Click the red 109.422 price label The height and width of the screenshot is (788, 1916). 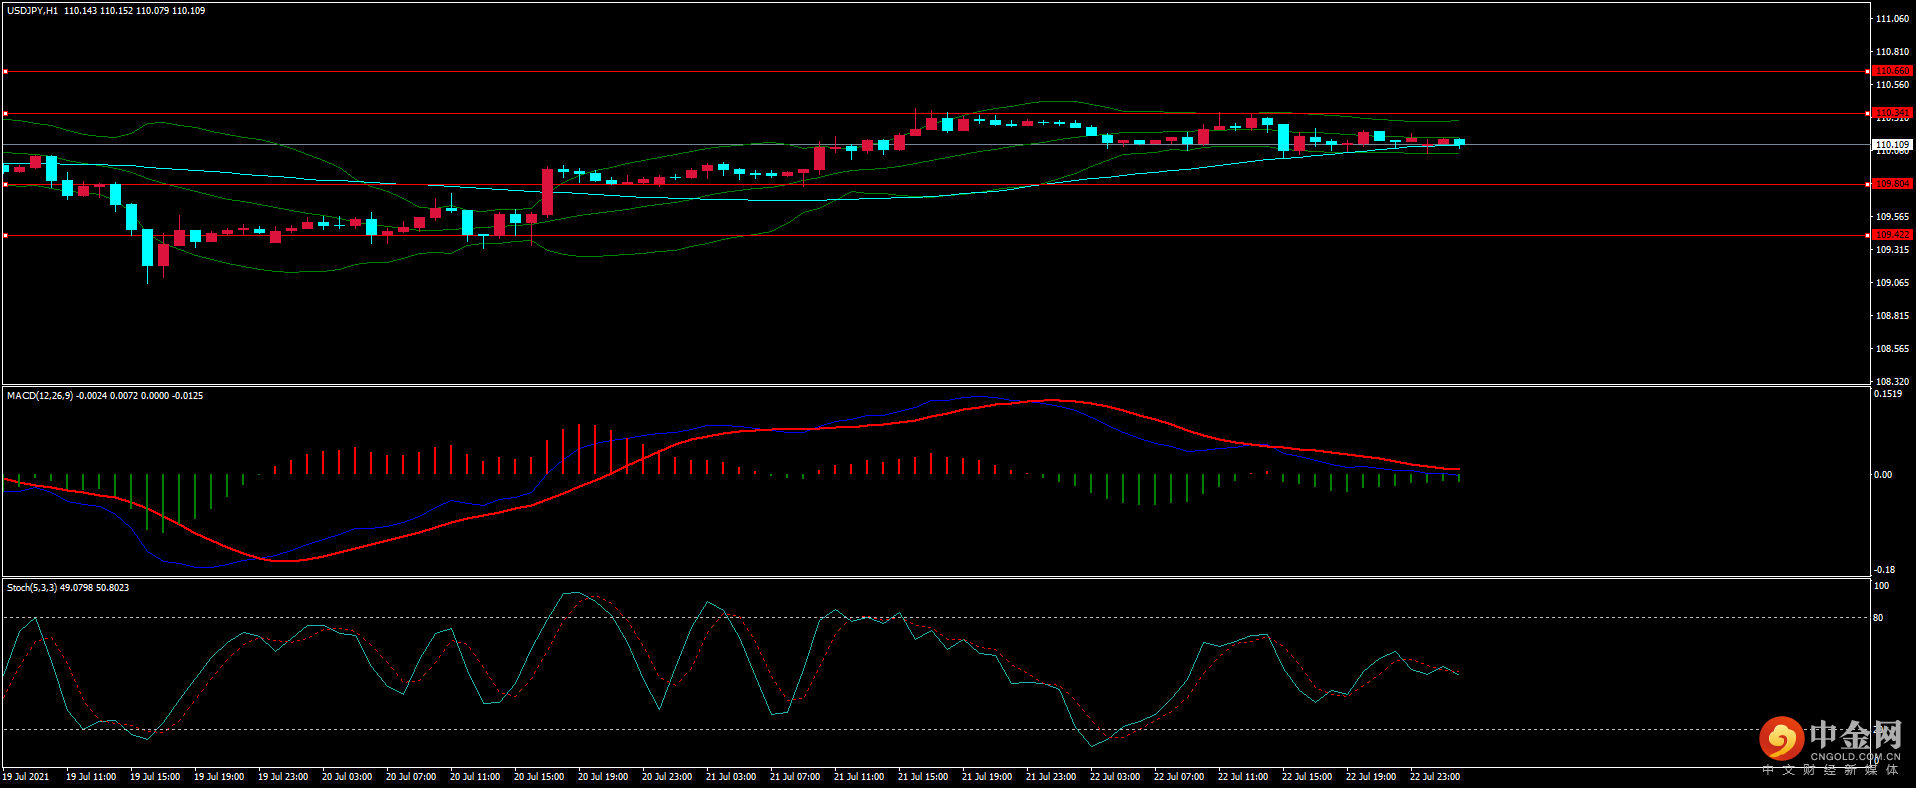[x=1891, y=235]
